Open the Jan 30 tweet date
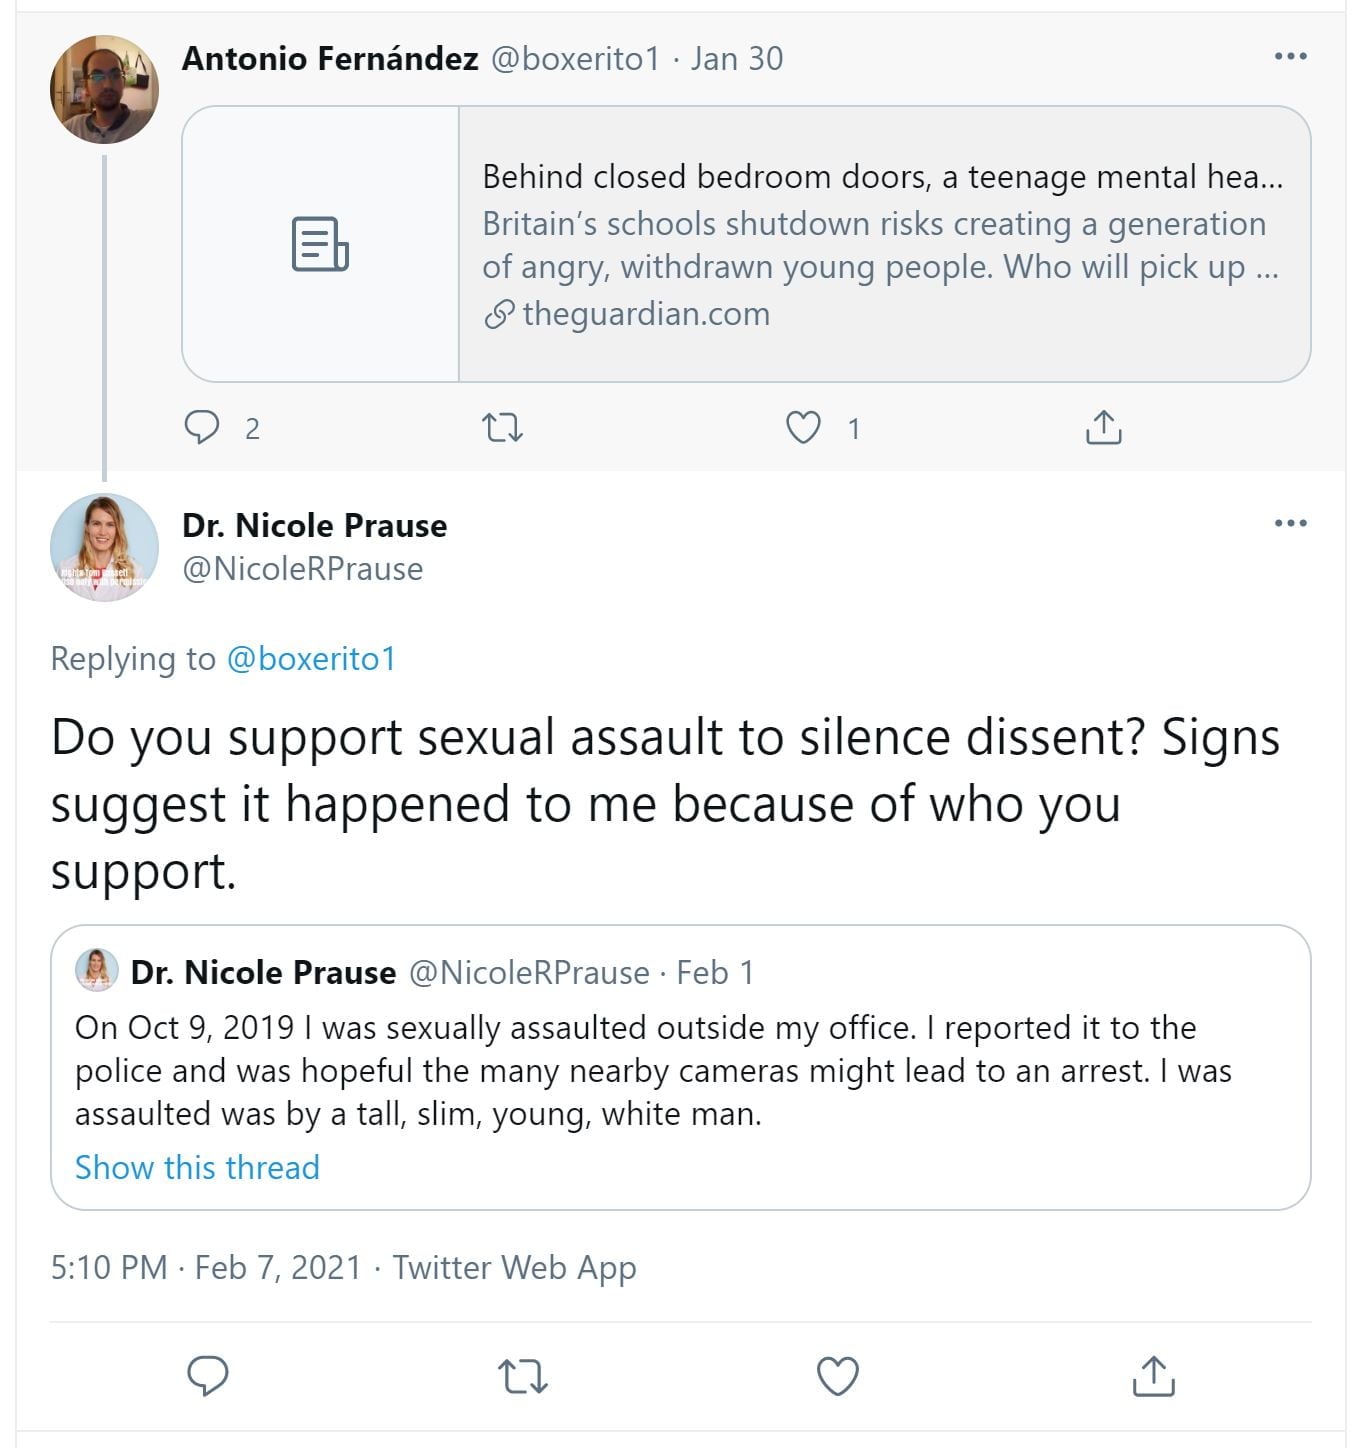This screenshot has width=1367, height=1448. 736,59
